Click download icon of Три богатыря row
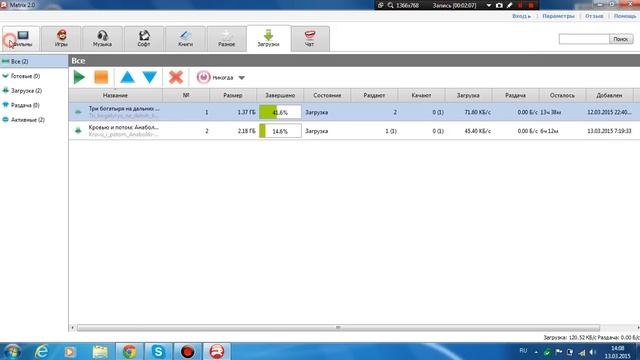The height and width of the screenshot is (360, 640). coord(78,111)
